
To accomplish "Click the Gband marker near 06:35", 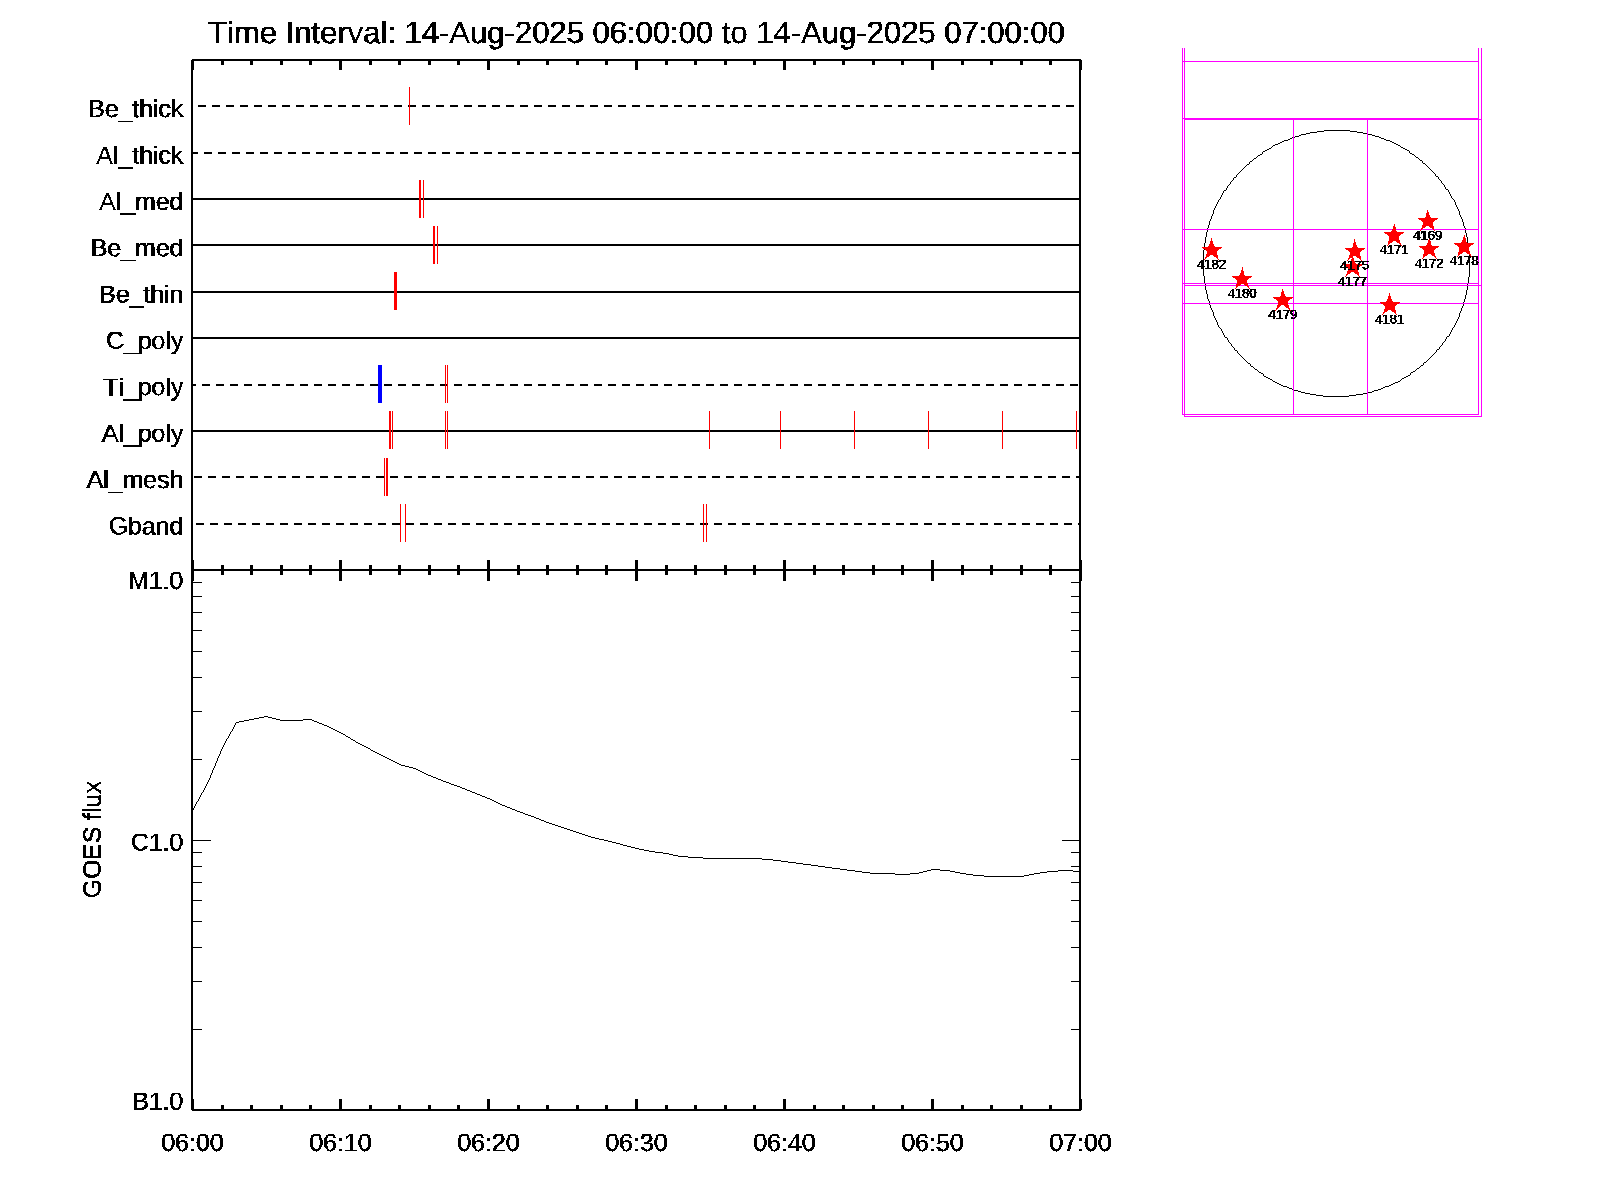I will (705, 523).
